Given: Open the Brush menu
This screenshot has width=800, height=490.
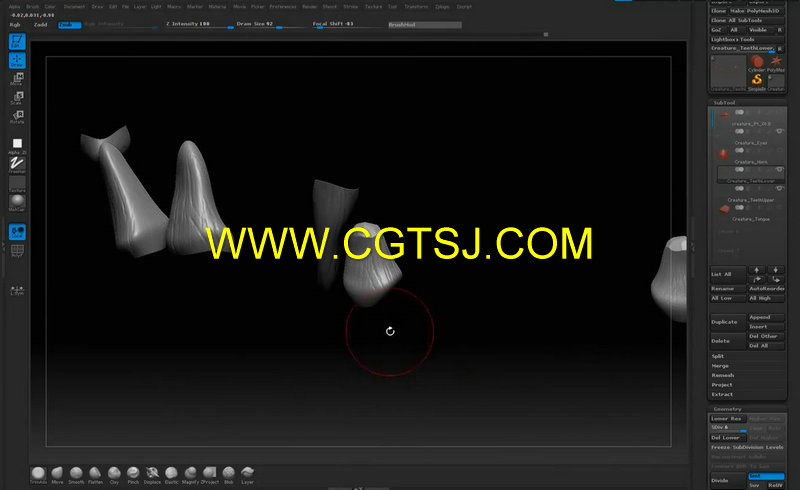Looking at the screenshot, I should tap(32, 7).
